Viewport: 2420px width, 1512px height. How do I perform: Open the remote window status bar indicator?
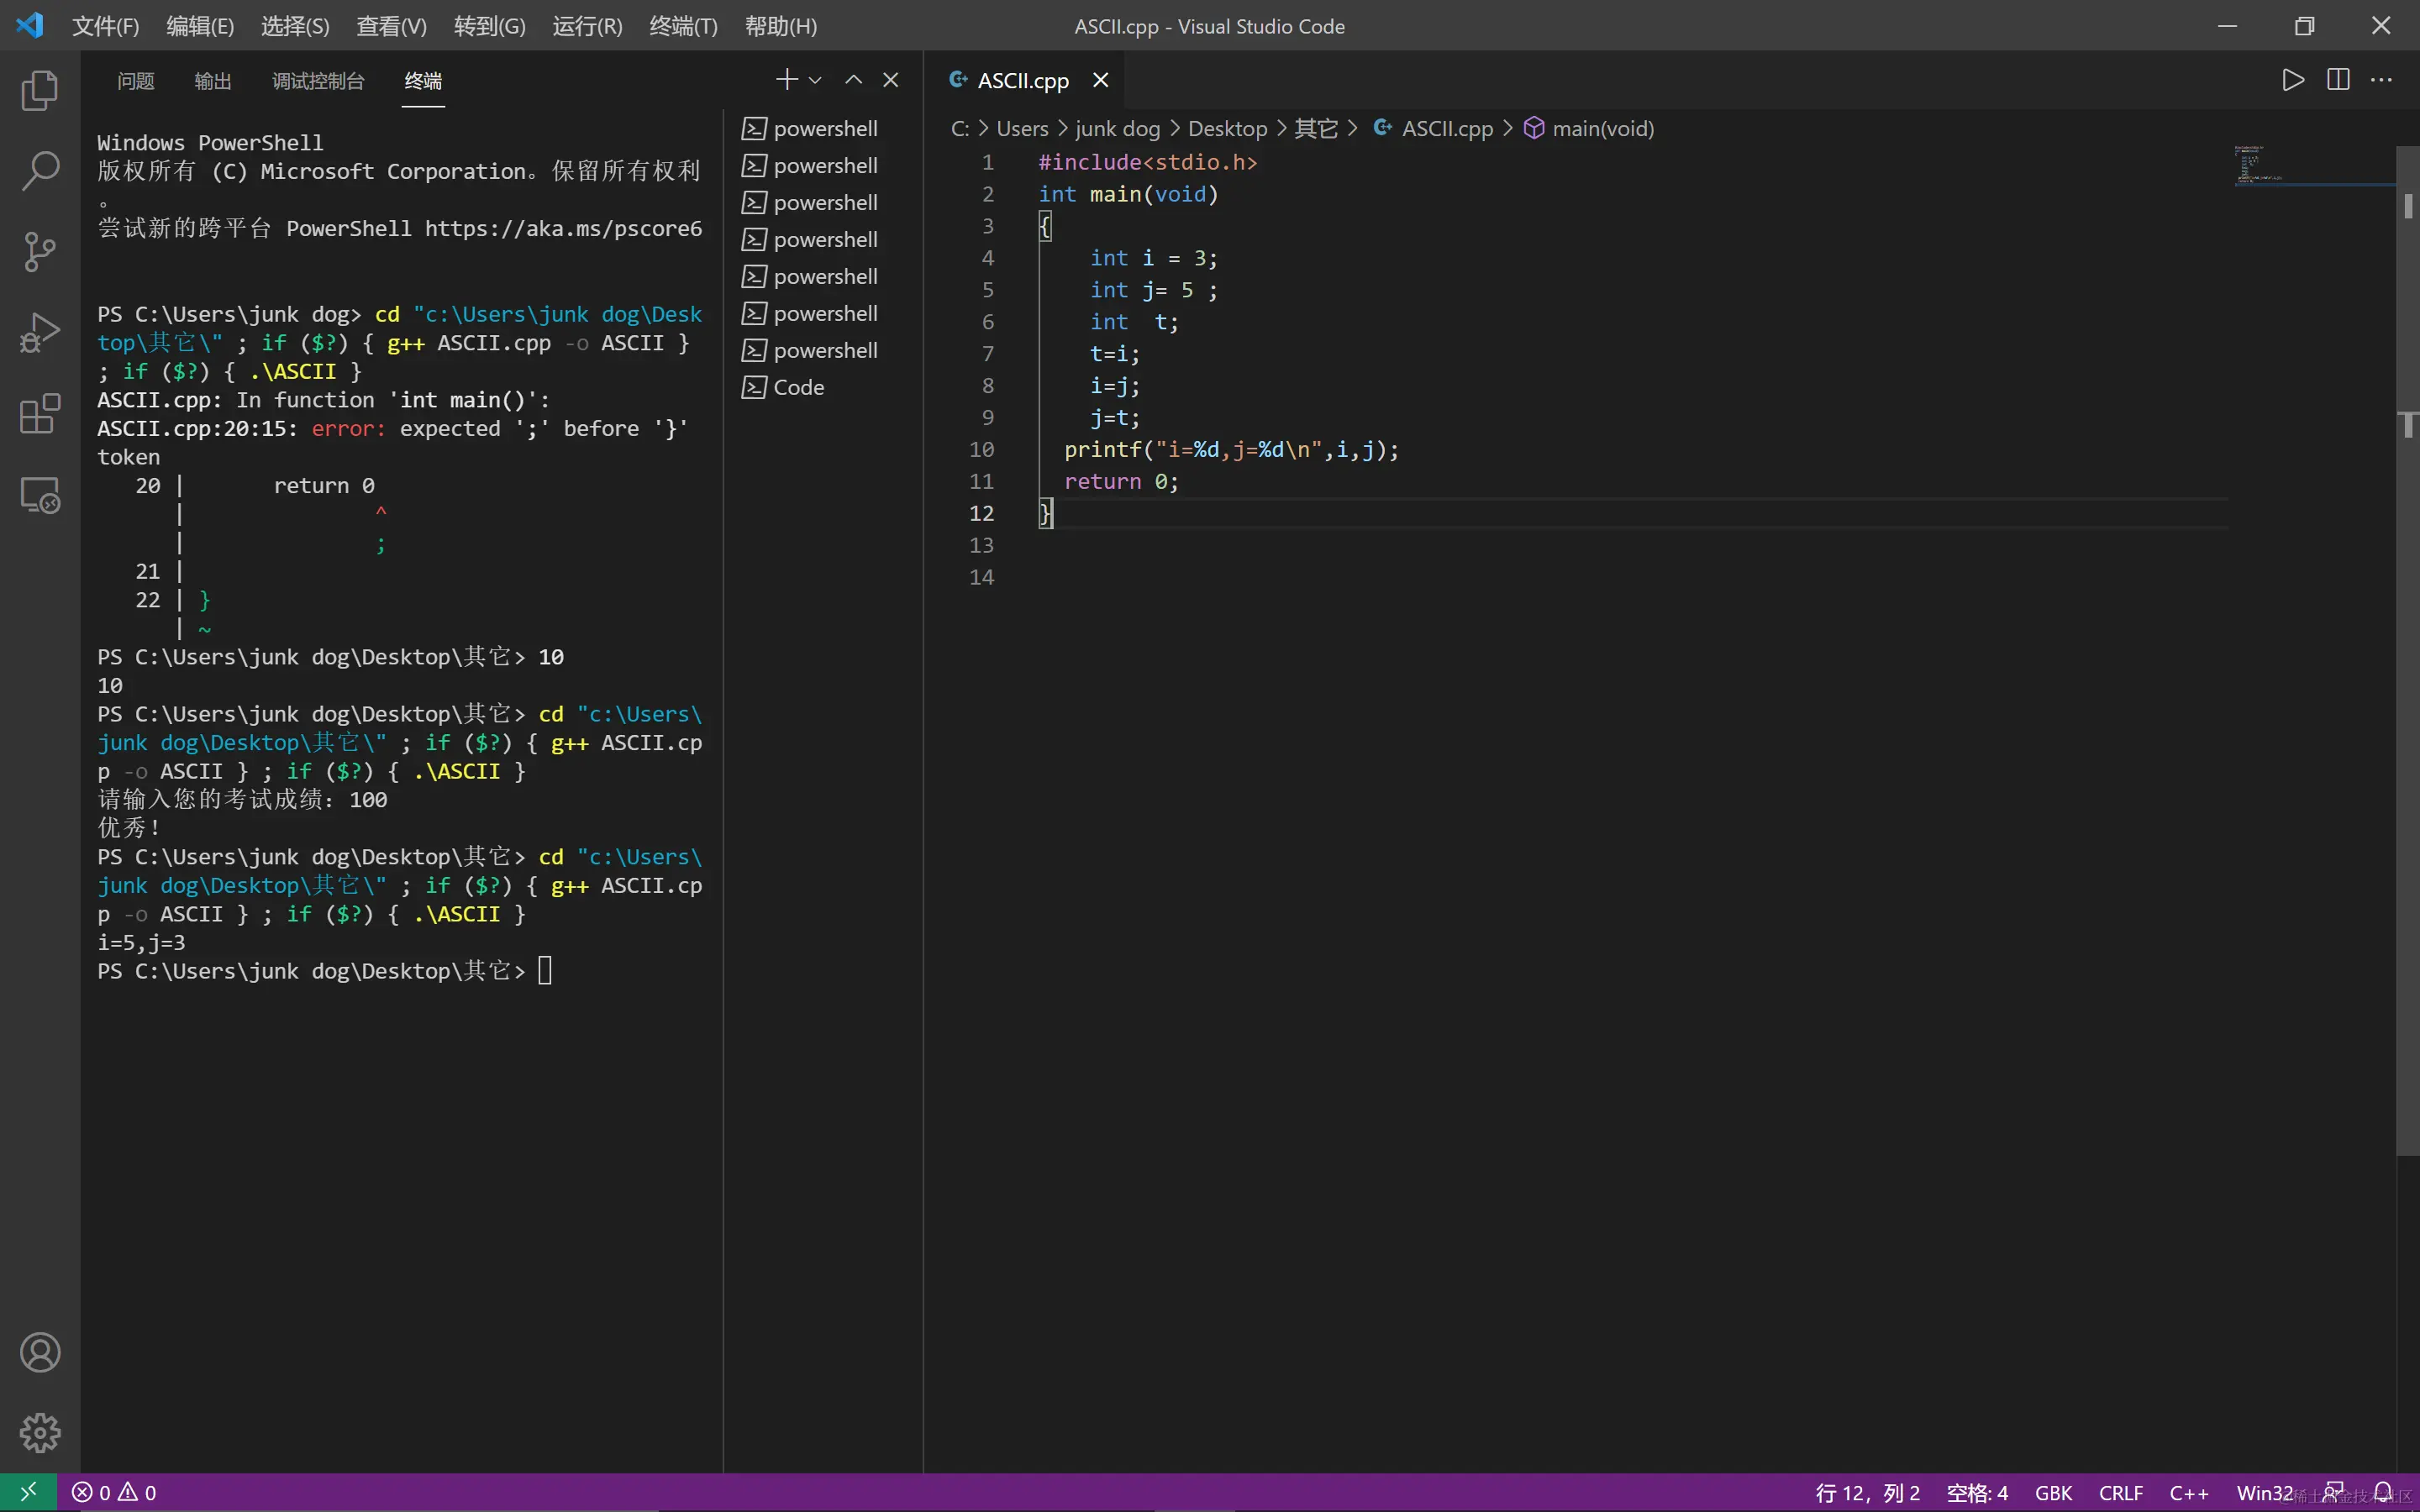[28, 1492]
